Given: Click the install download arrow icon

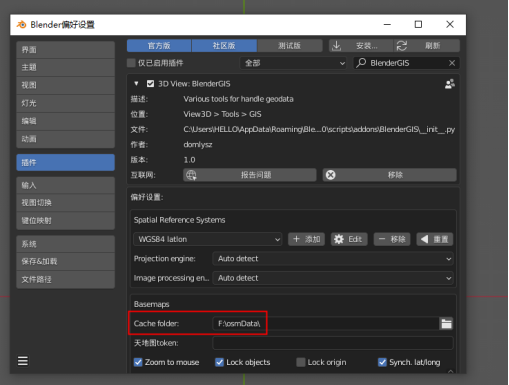Looking at the screenshot, I should pos(336,46).
